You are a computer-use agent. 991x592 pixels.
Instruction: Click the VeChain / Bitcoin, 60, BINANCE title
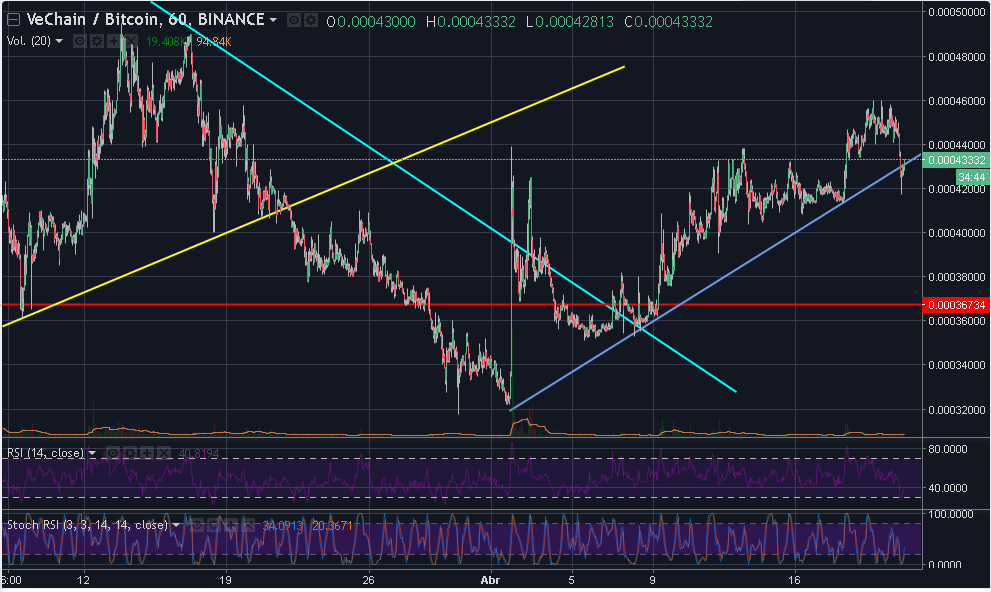145,20
